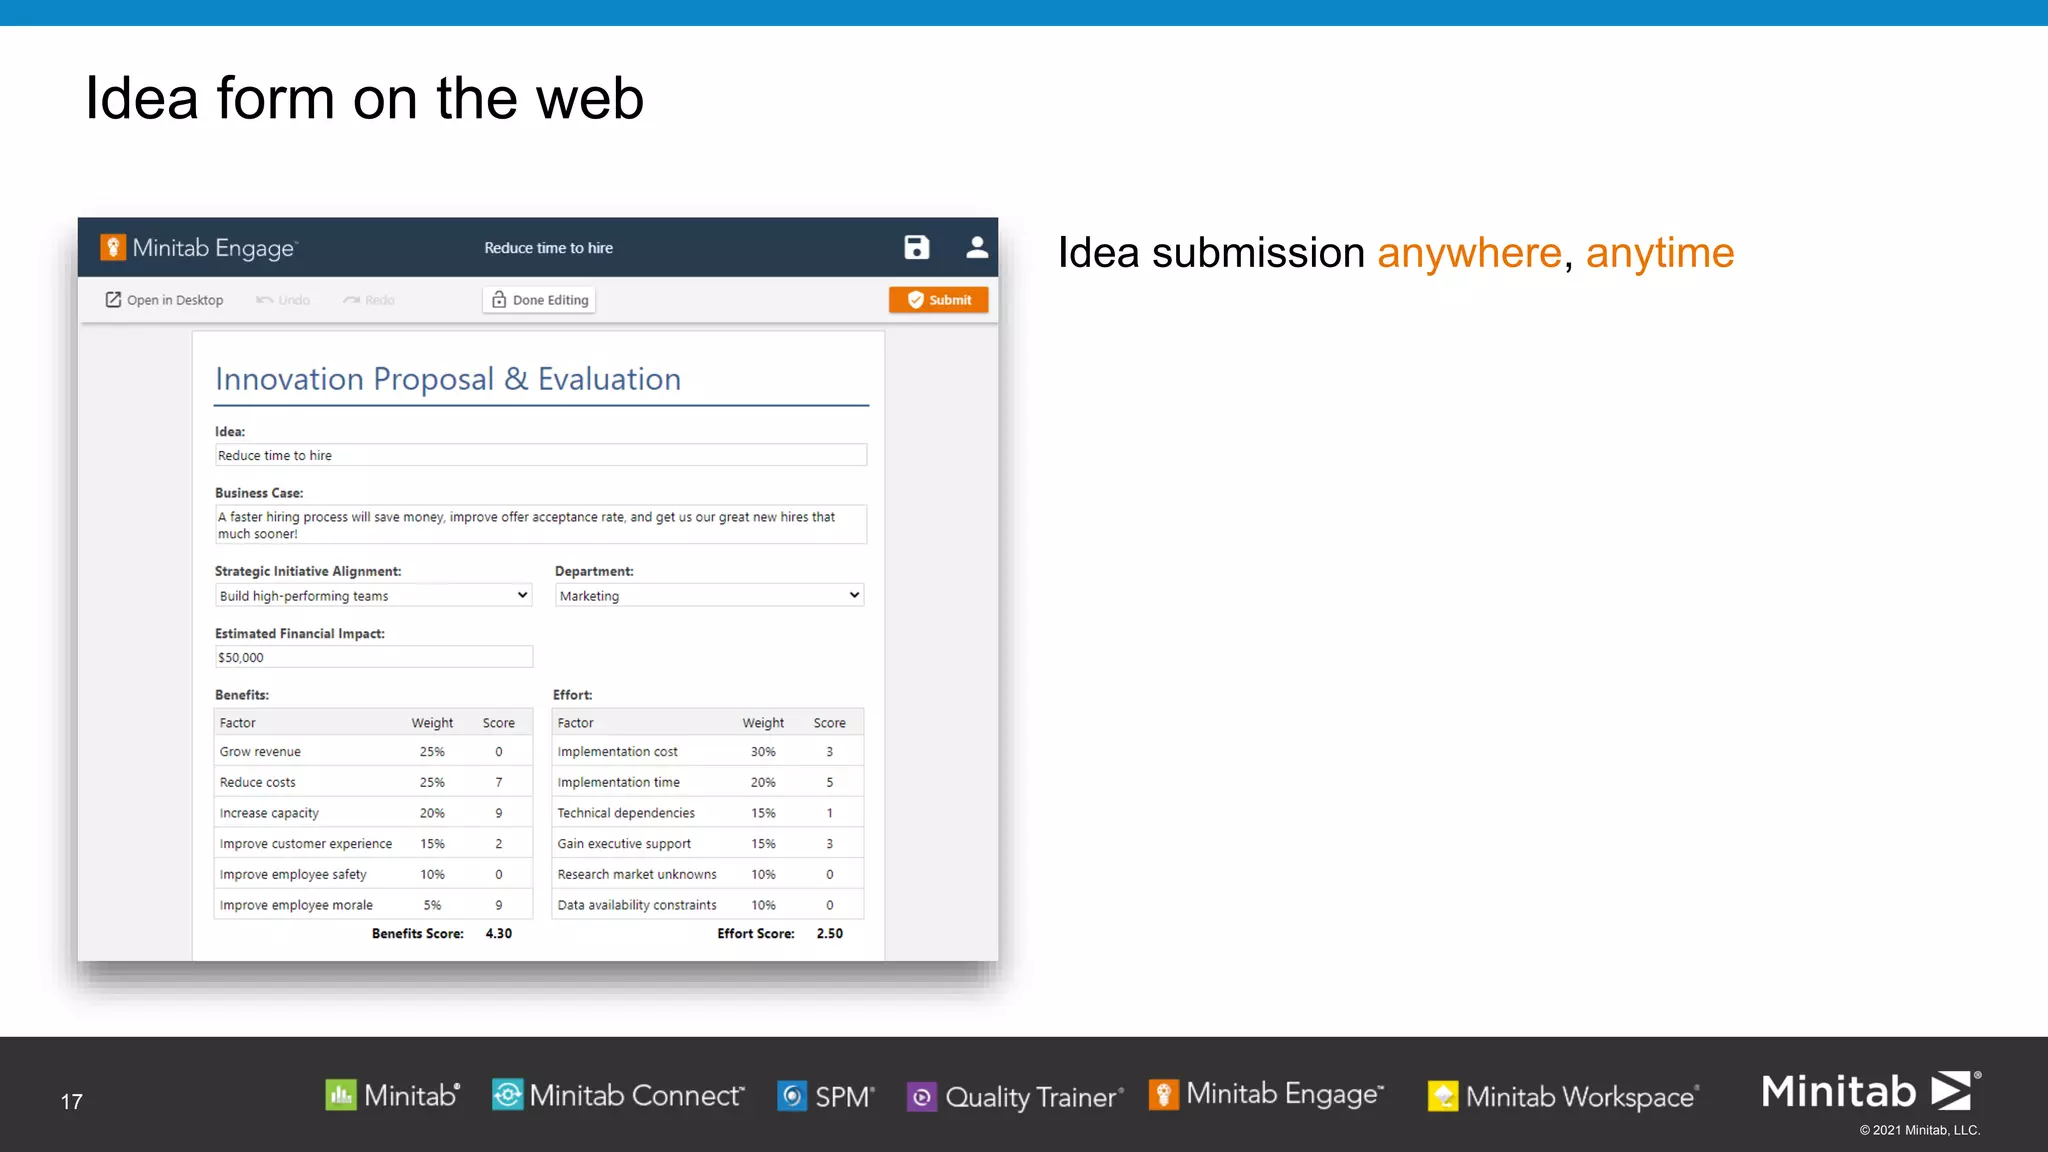This screenshot has height=1152, width=2048.
Task: Click the Benefits Score value 4.30
Action: 498,934
